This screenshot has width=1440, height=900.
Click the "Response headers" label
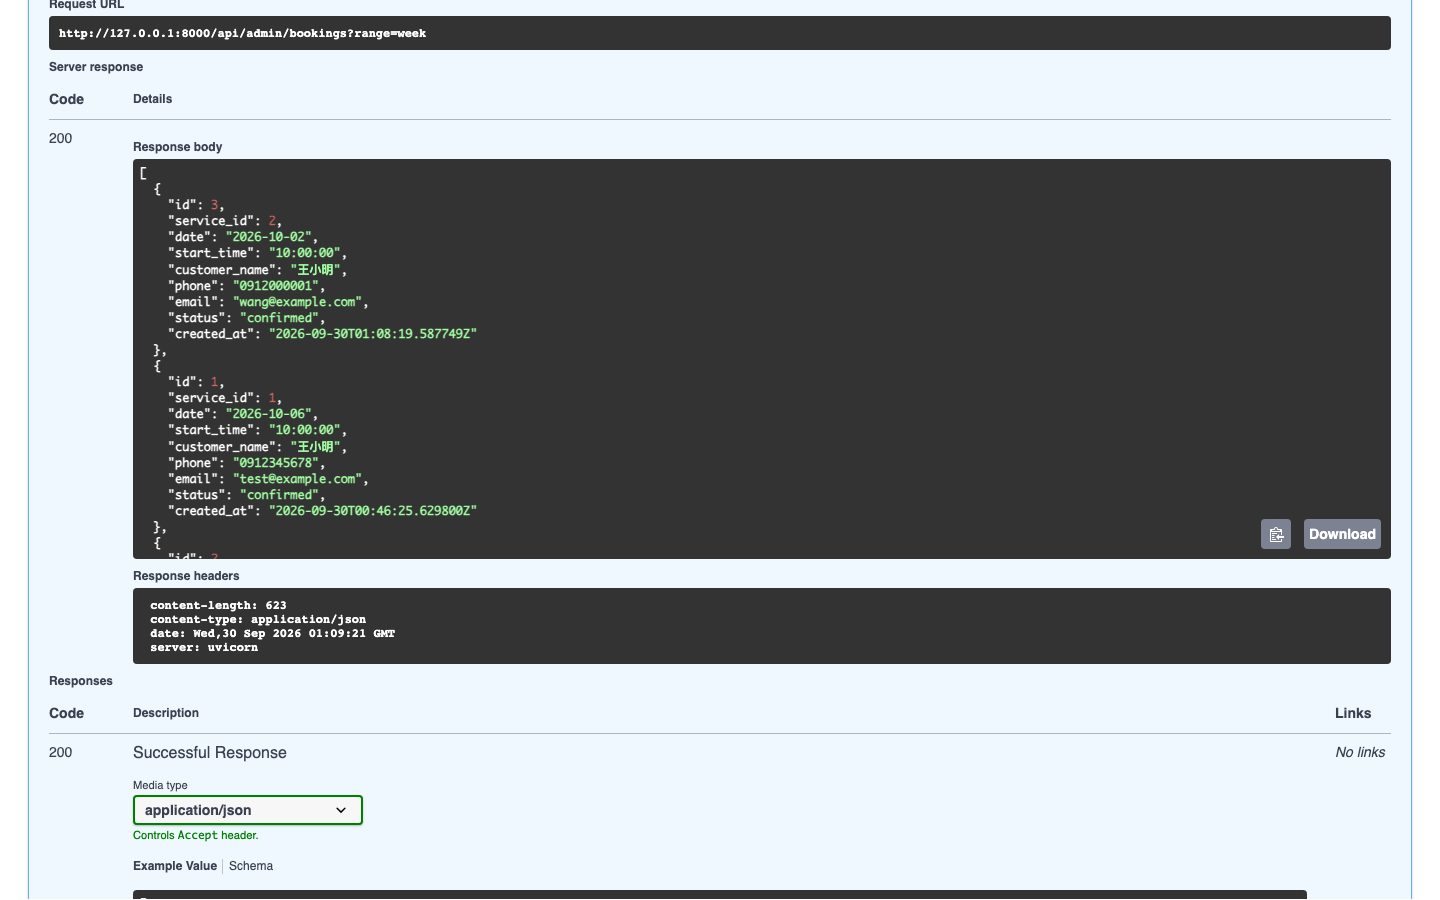186,576
